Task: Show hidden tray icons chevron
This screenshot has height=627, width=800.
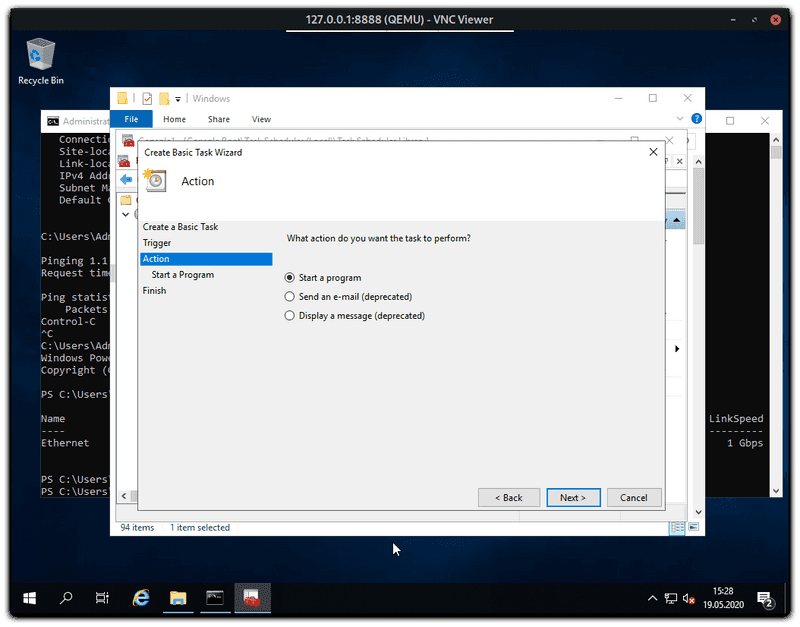Action: click(x=652, y=598)
